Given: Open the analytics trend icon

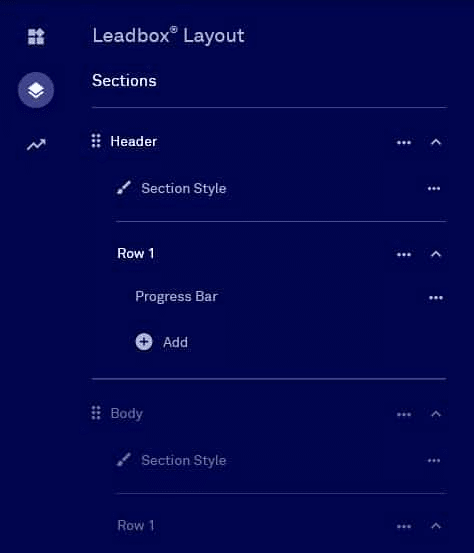Looking at the screenshot, I should [36, 145].
